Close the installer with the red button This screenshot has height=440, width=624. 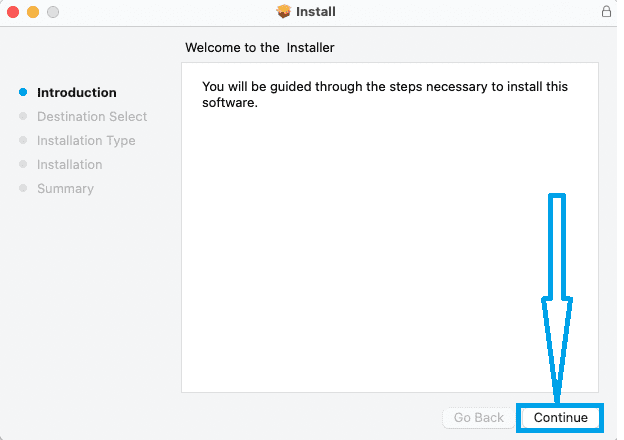click(13, 12)
